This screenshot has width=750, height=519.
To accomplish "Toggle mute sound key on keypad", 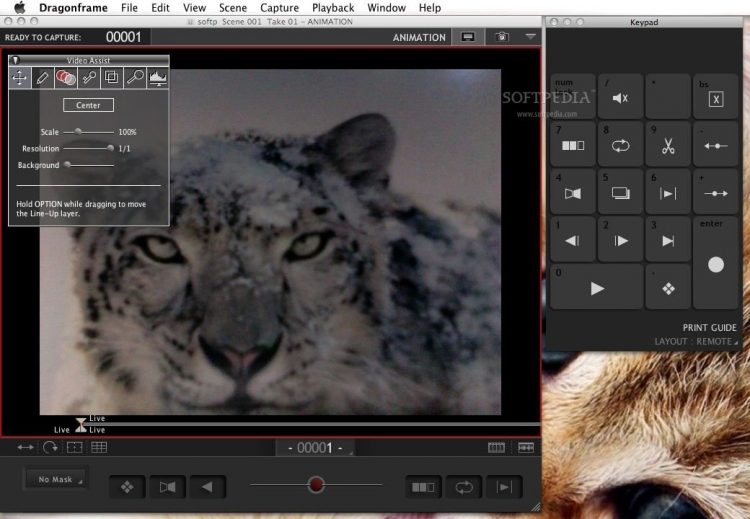I will point(620,97).
